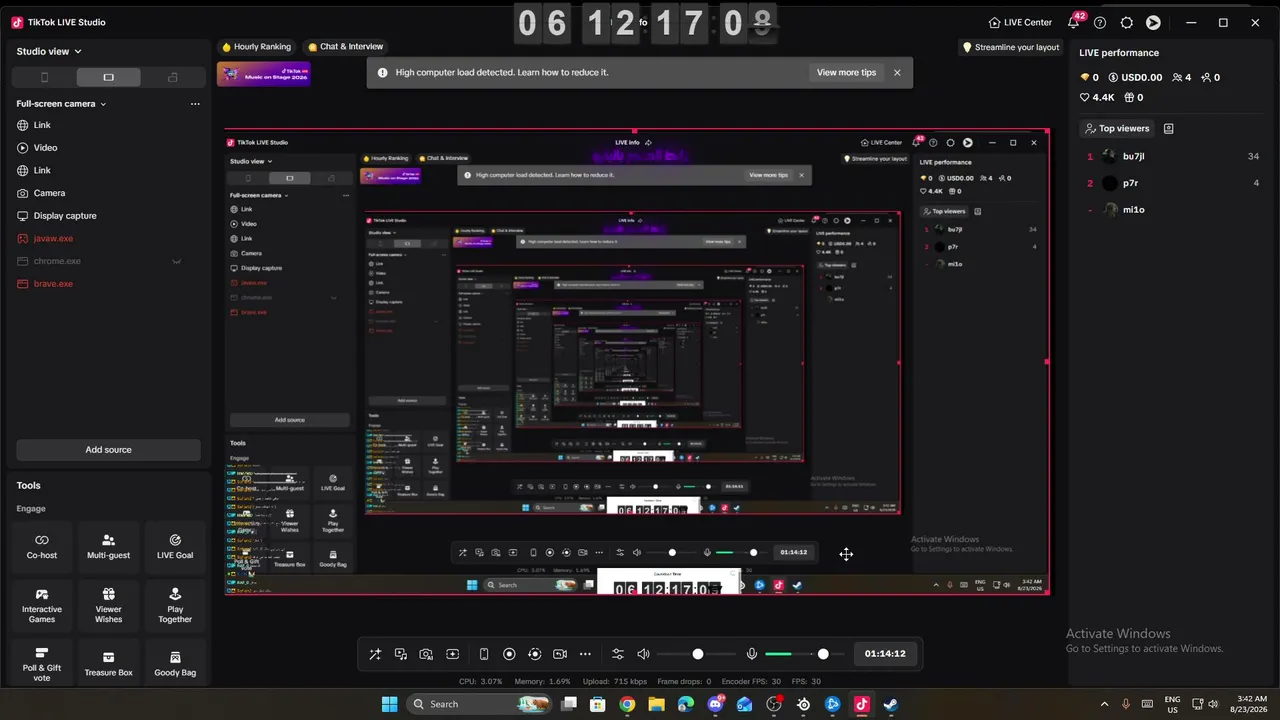The height and width of the screenshot is (720, 1280).
Task: Open more options in bottom toolbar
Action: click(x=585, y=654)
